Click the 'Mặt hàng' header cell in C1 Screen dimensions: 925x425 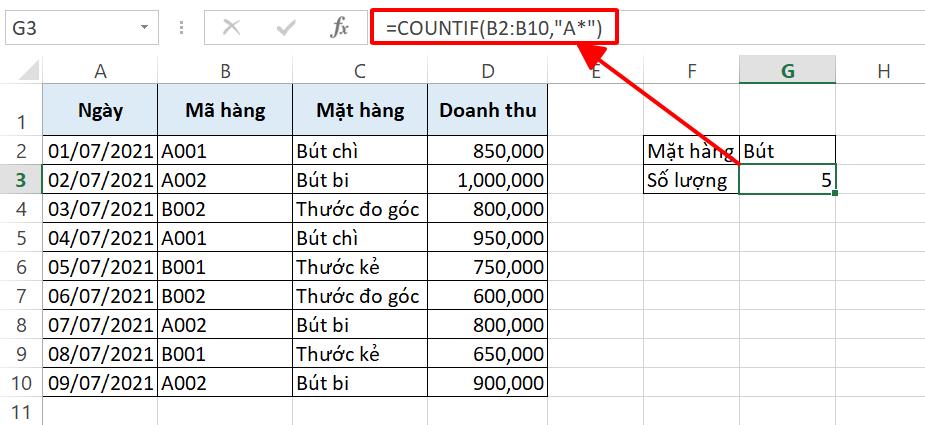[360, 110]
